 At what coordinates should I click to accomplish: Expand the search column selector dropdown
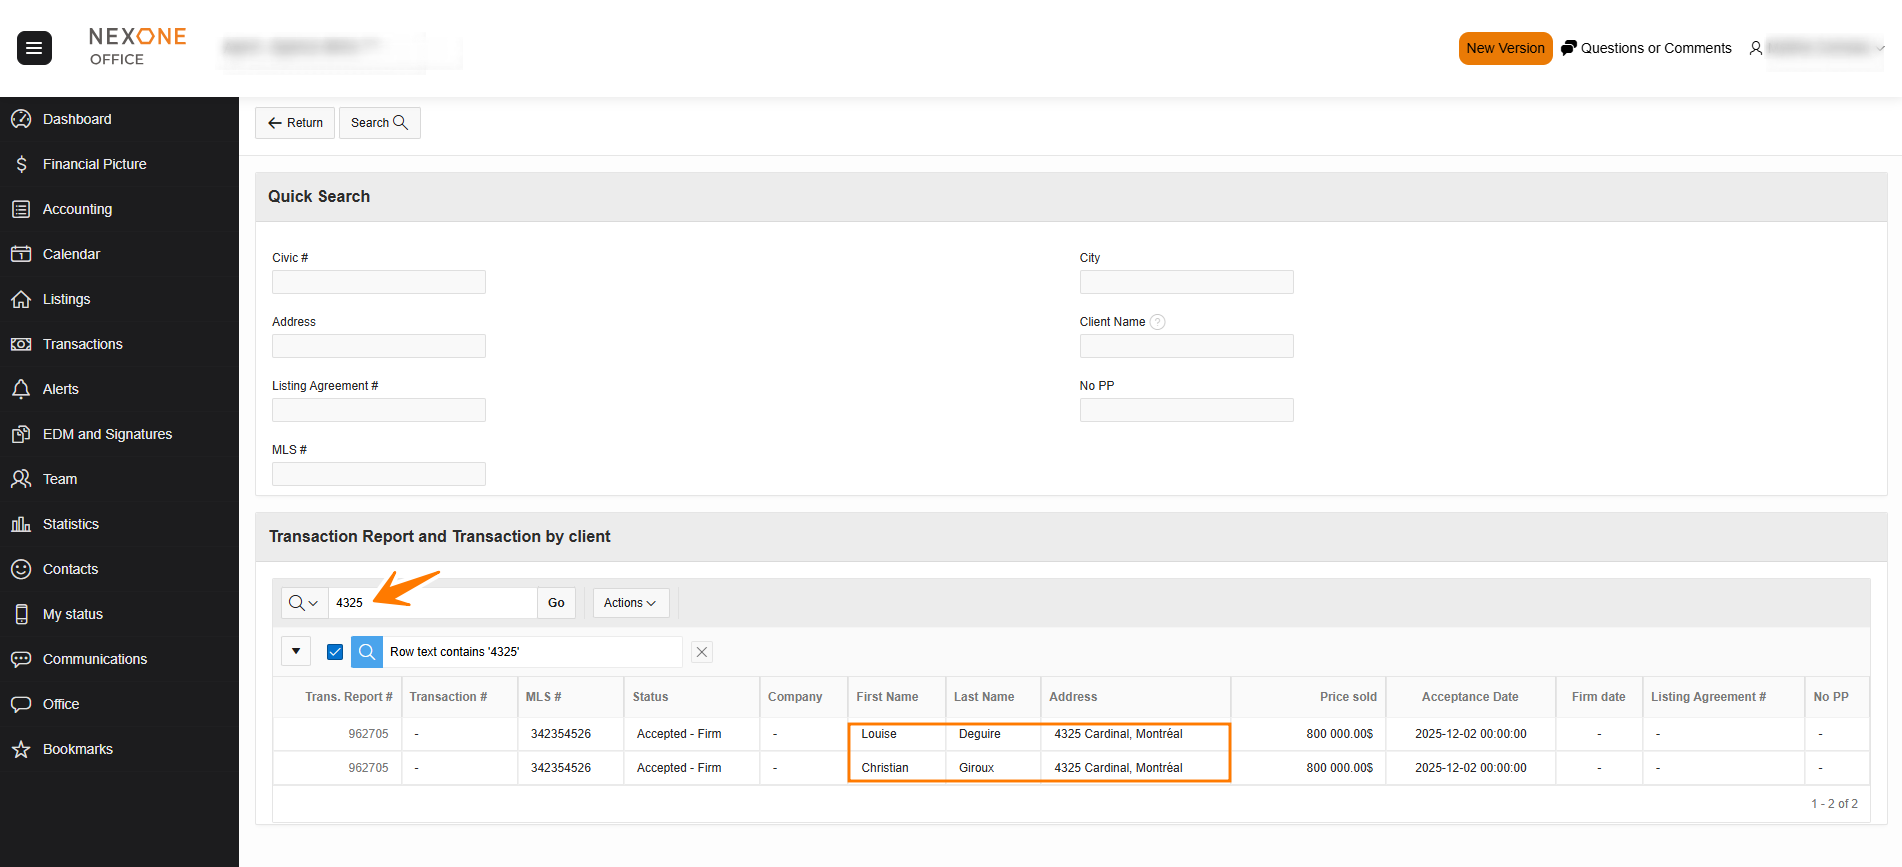coord(304,603)
